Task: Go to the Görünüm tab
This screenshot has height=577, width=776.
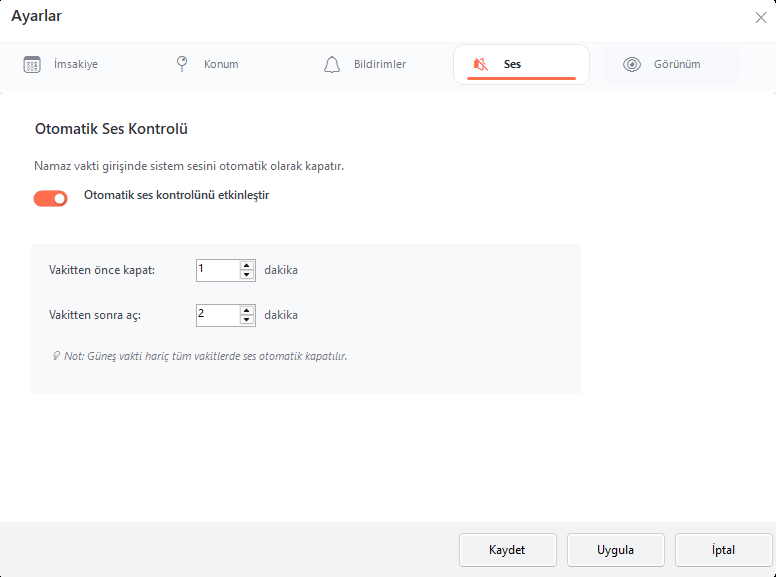Action: click(675, 64)
